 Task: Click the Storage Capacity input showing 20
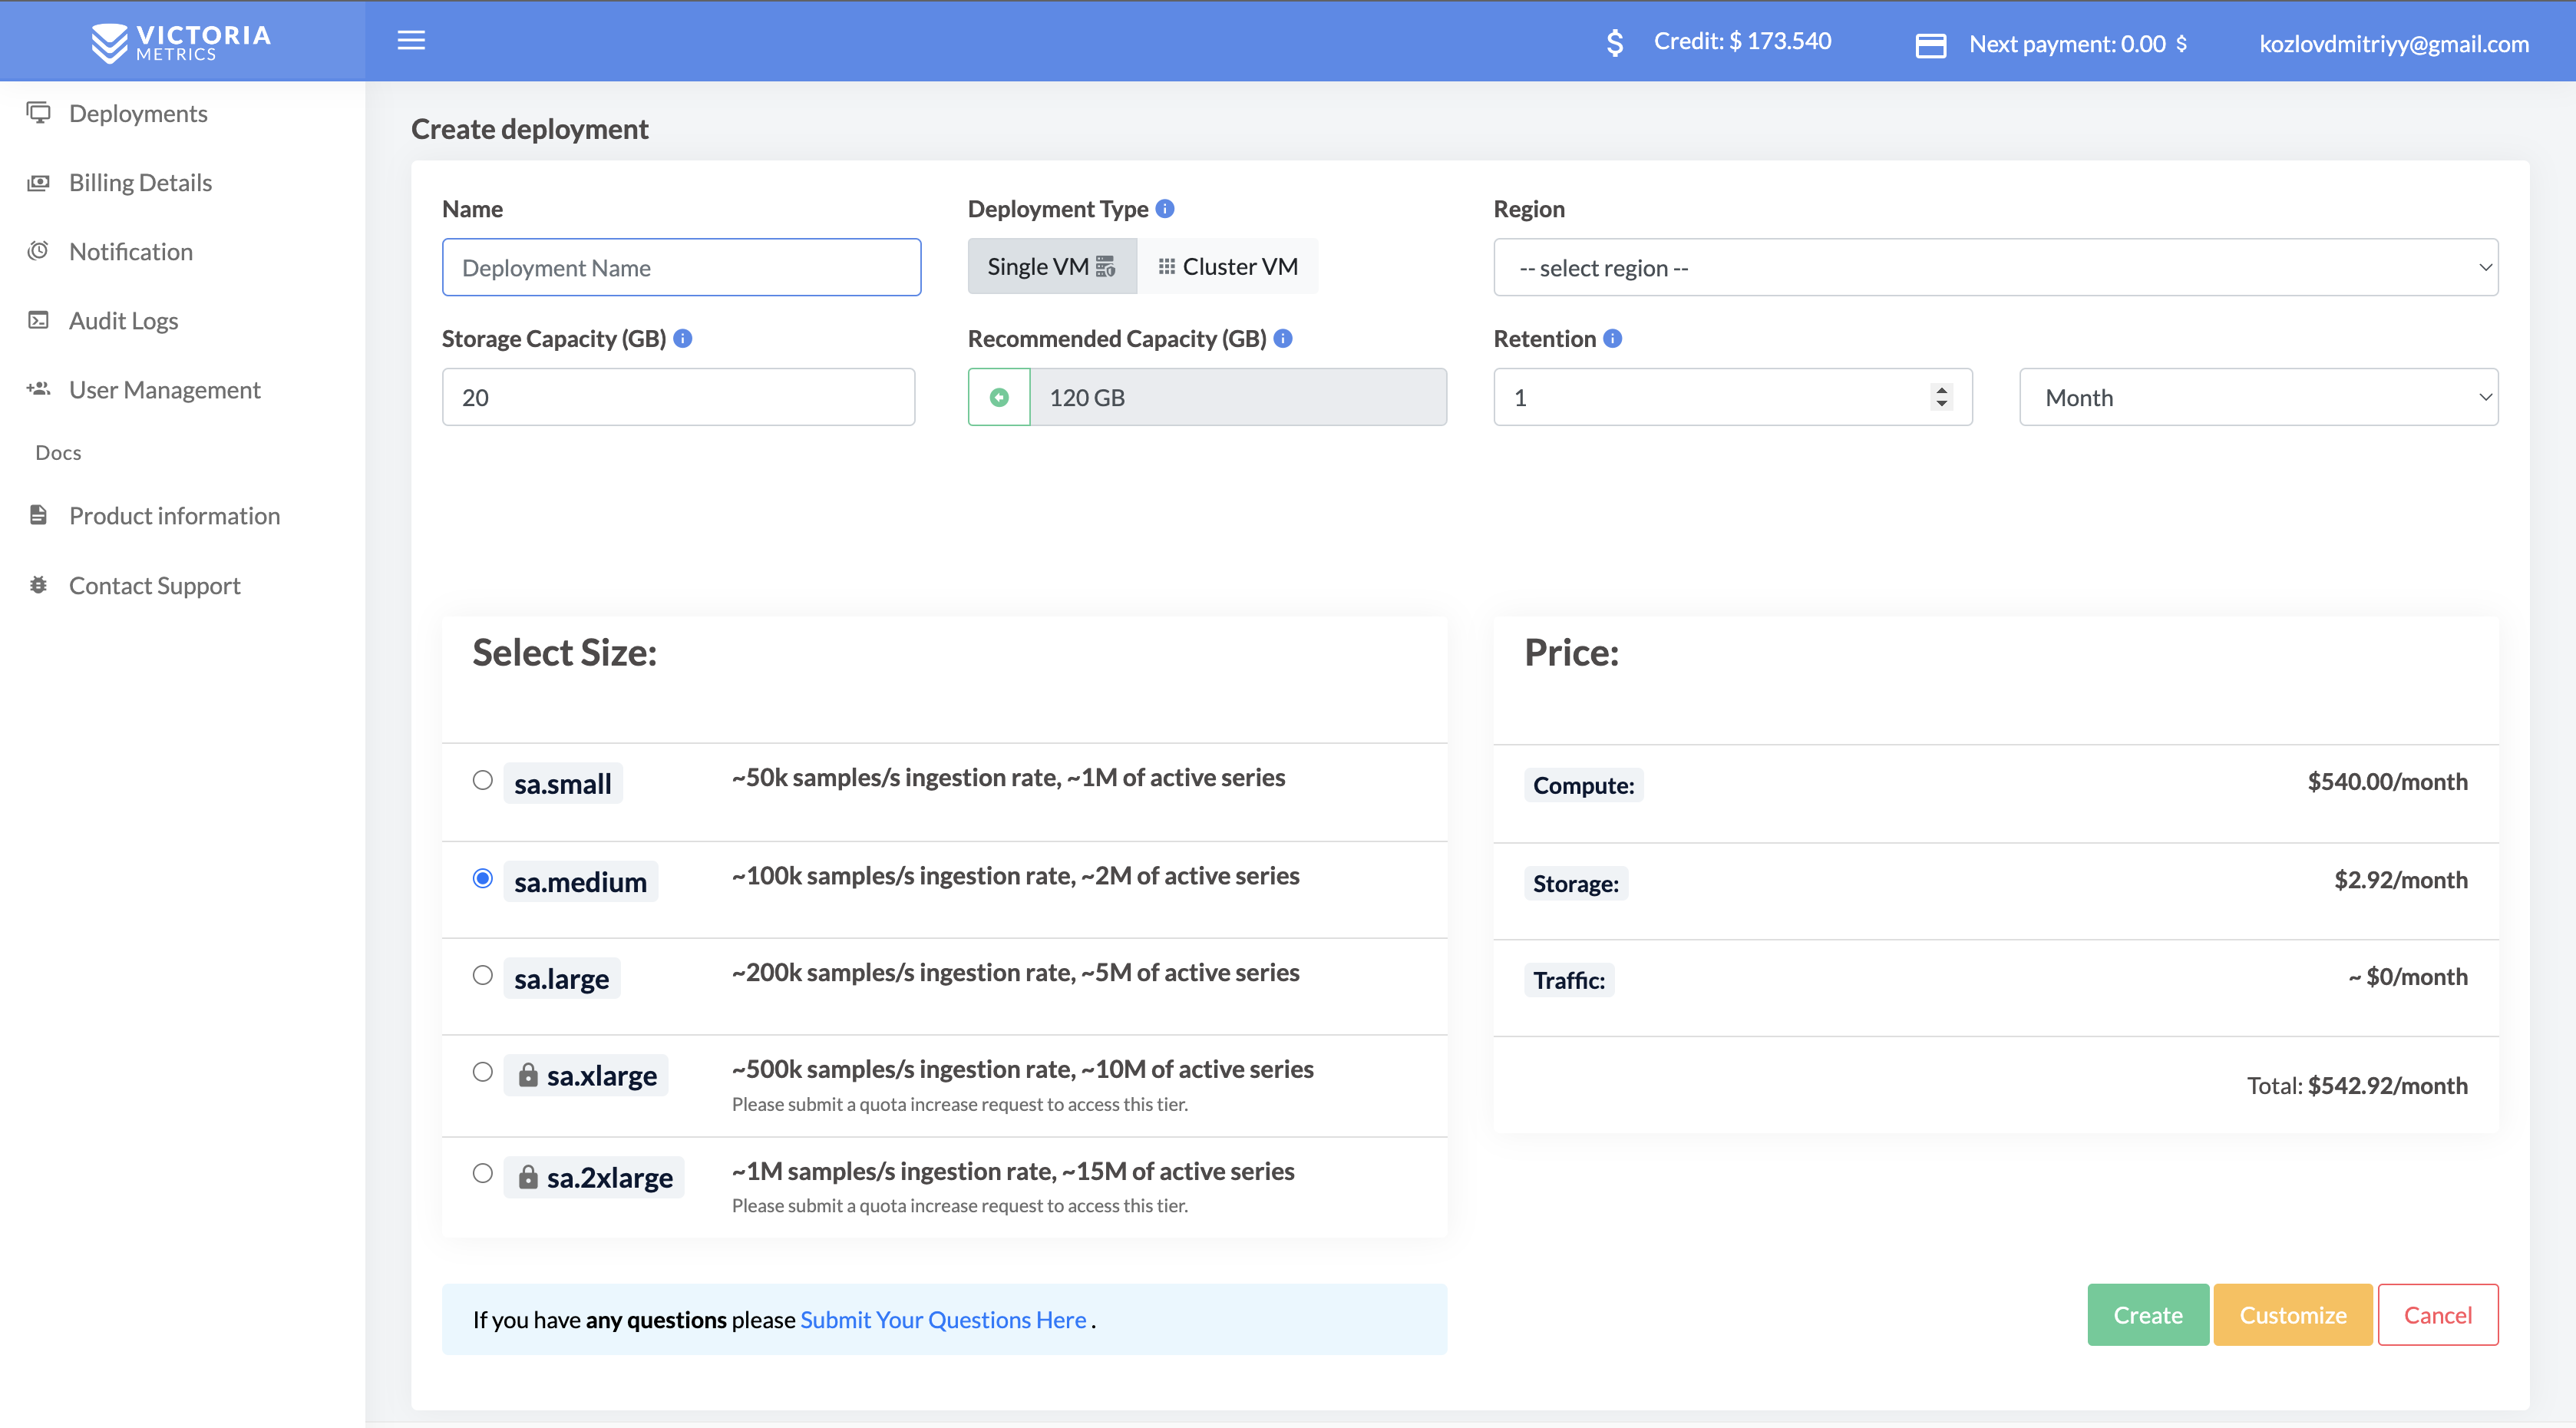[x=678, y=397]
